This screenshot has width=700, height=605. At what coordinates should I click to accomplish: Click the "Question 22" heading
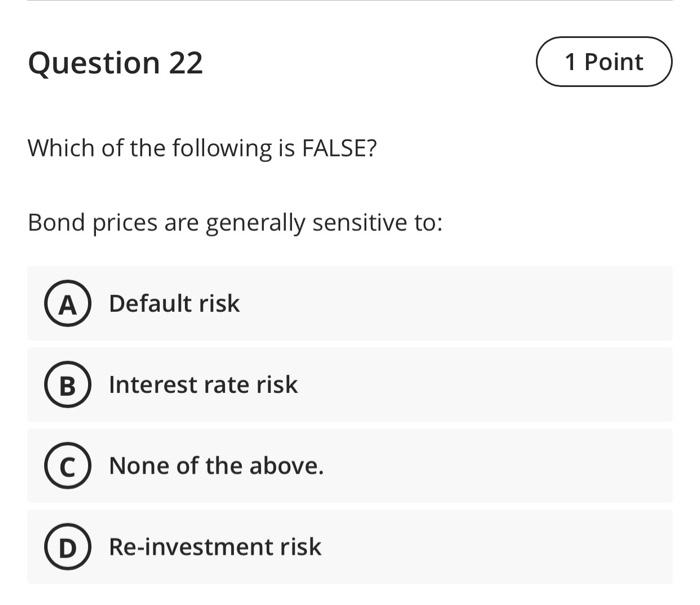(x=115, y=63)
